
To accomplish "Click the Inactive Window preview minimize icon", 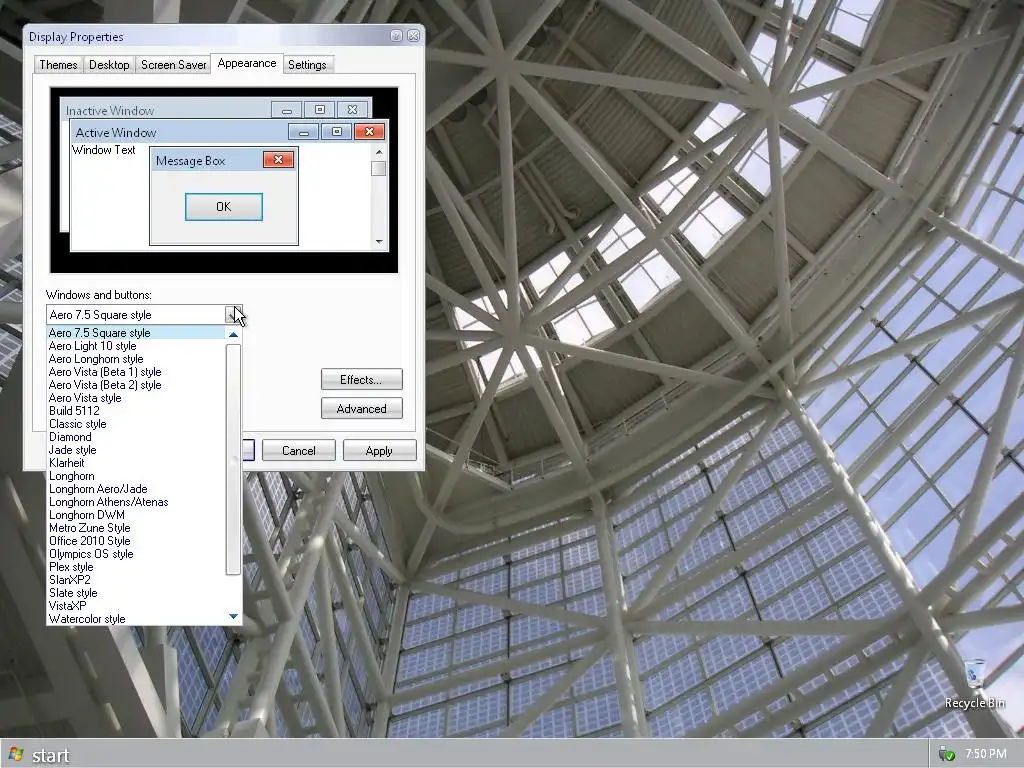I will tap(286, 110).
